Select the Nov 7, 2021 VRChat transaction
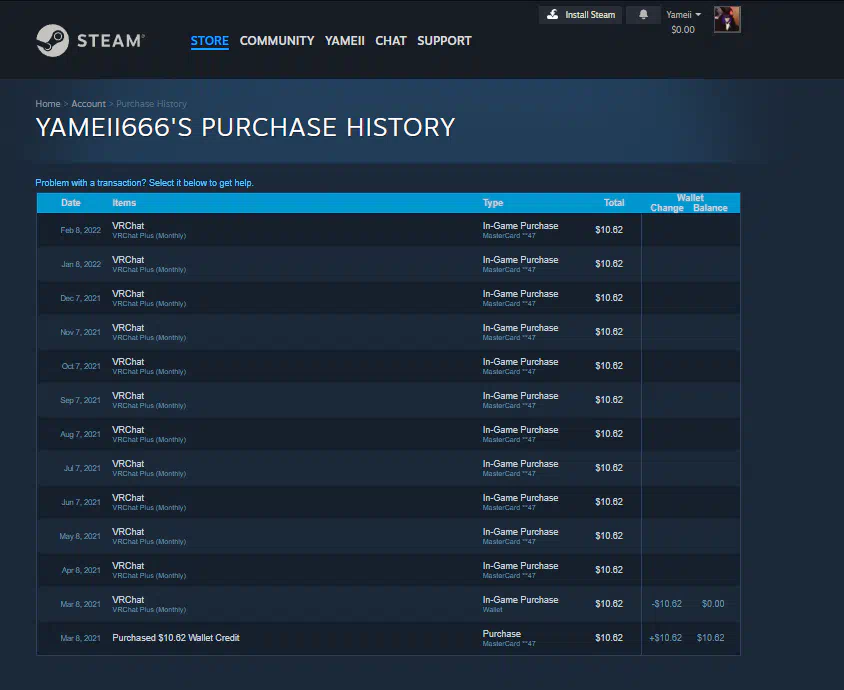The width and height of the screenshot is (844, 690). click(x=388, y=332)
